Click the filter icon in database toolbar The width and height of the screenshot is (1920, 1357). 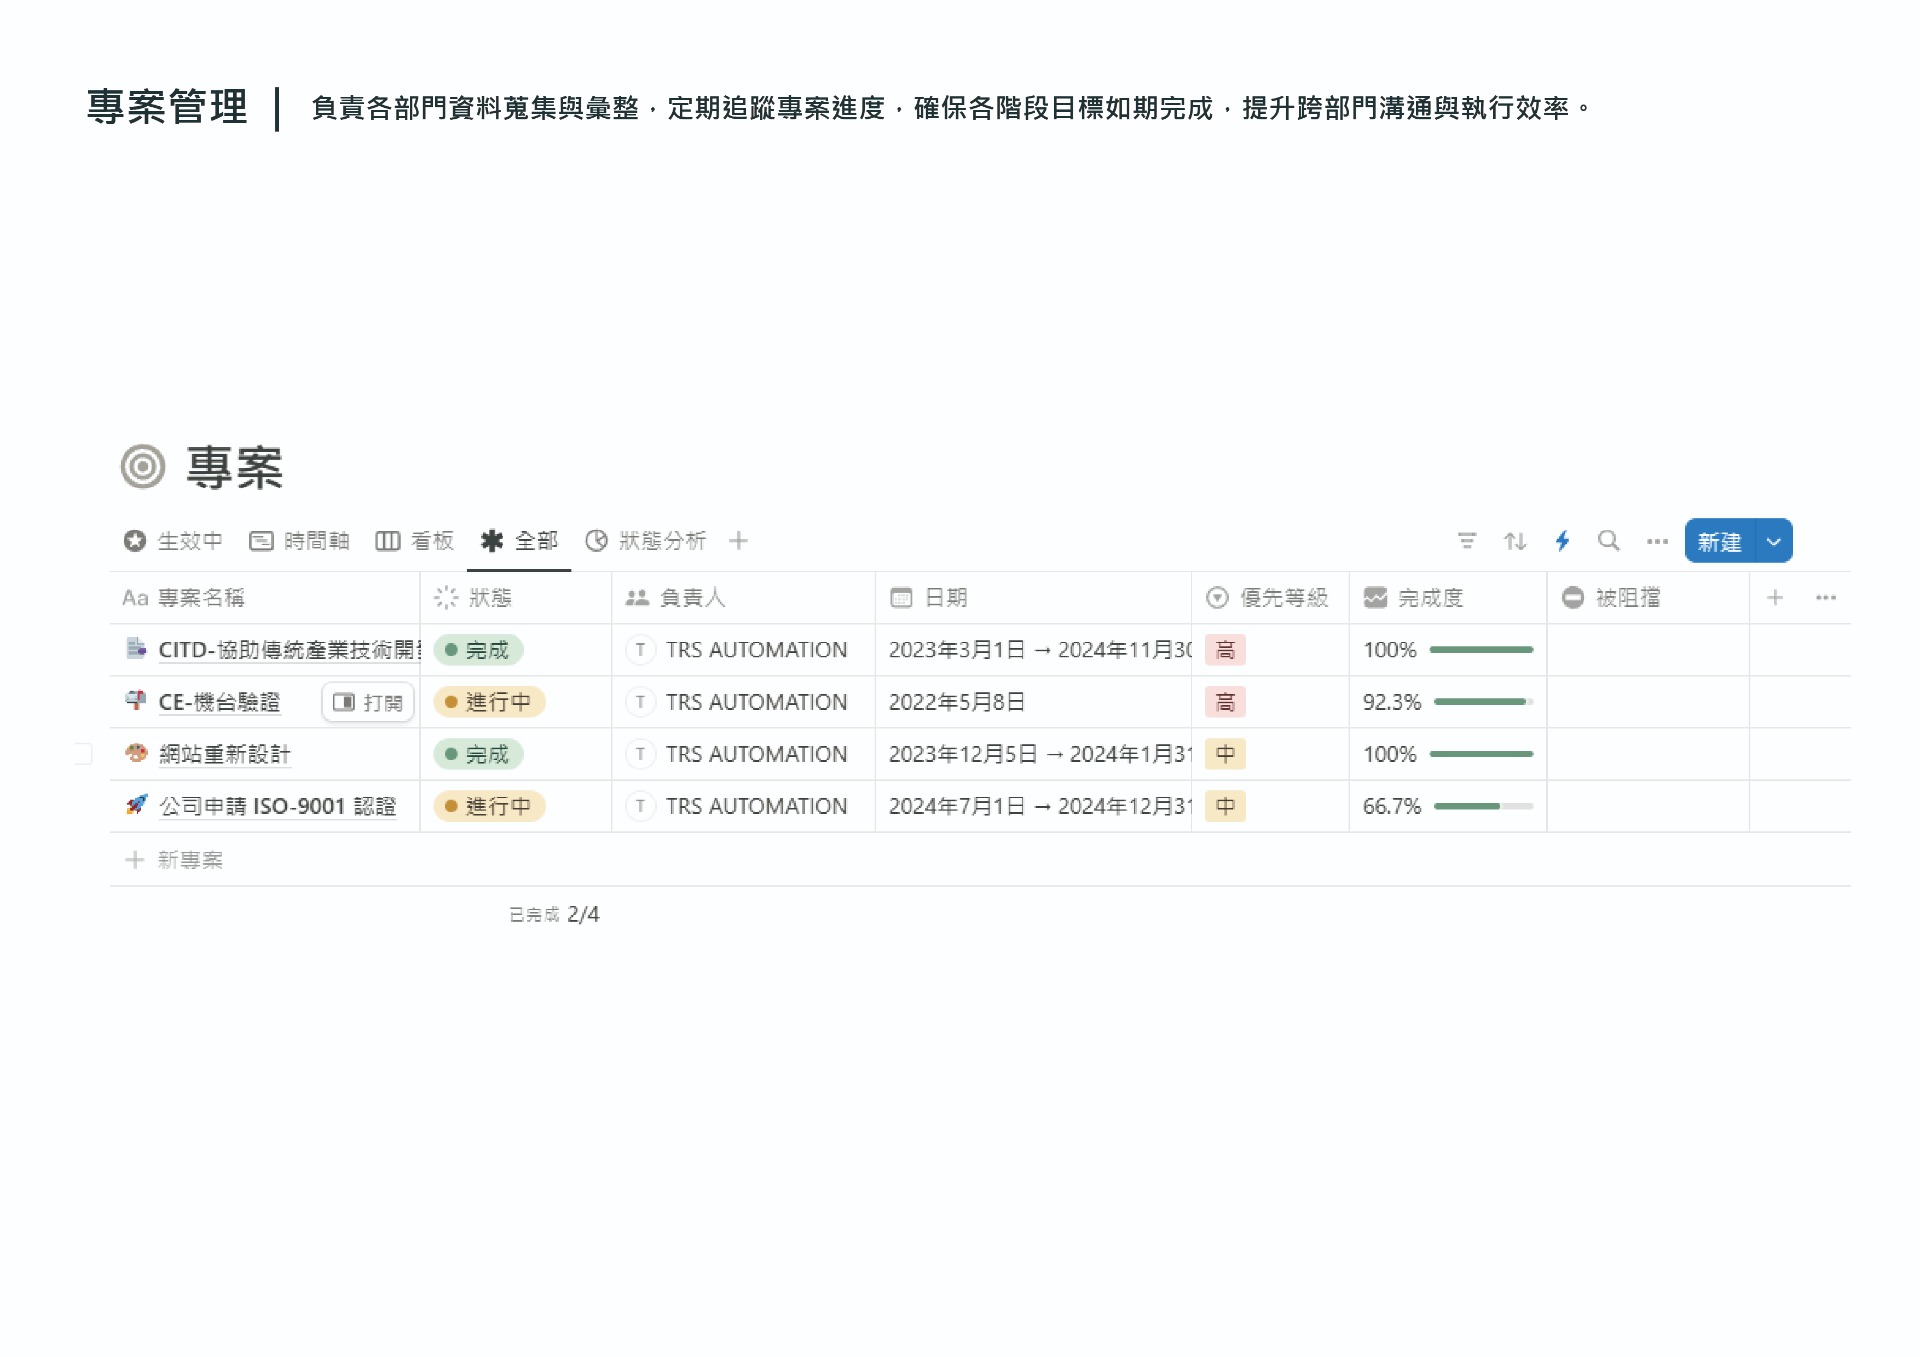[1466, 541]
